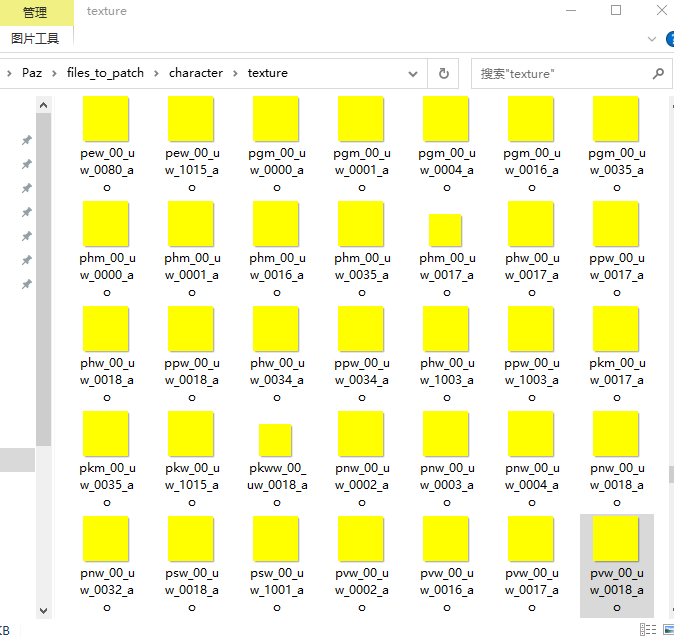Screen dimensions: 674x639
Task: Expand the chevron after files_to_patch in breadcrumb
Action: 157,73
